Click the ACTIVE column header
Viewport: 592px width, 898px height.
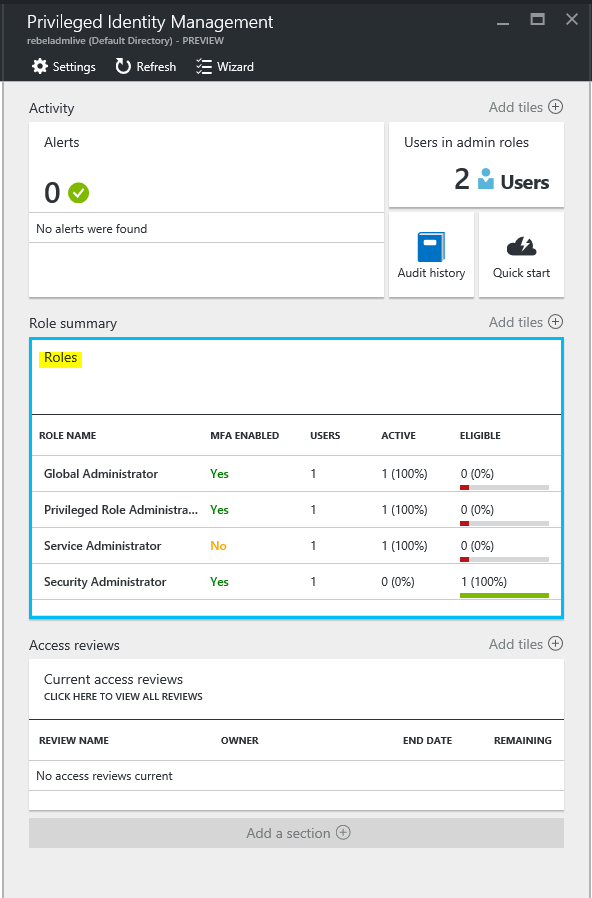[398, 436]
